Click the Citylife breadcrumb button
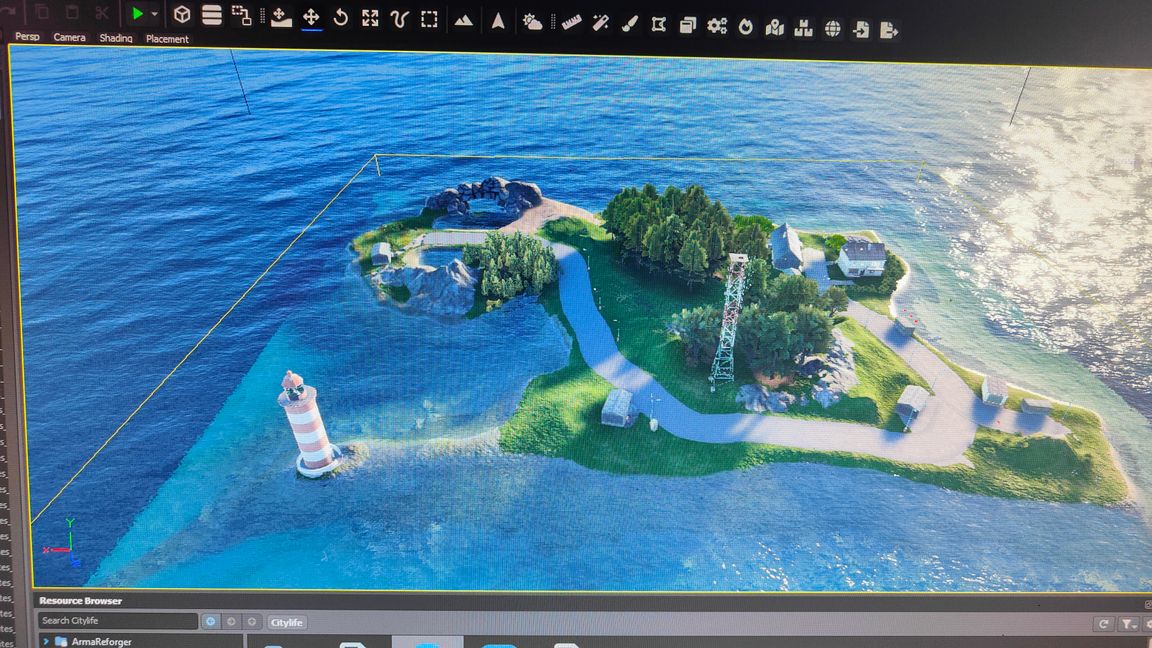This screenshot has width=1152, height=648. click(x=287, y=622)
